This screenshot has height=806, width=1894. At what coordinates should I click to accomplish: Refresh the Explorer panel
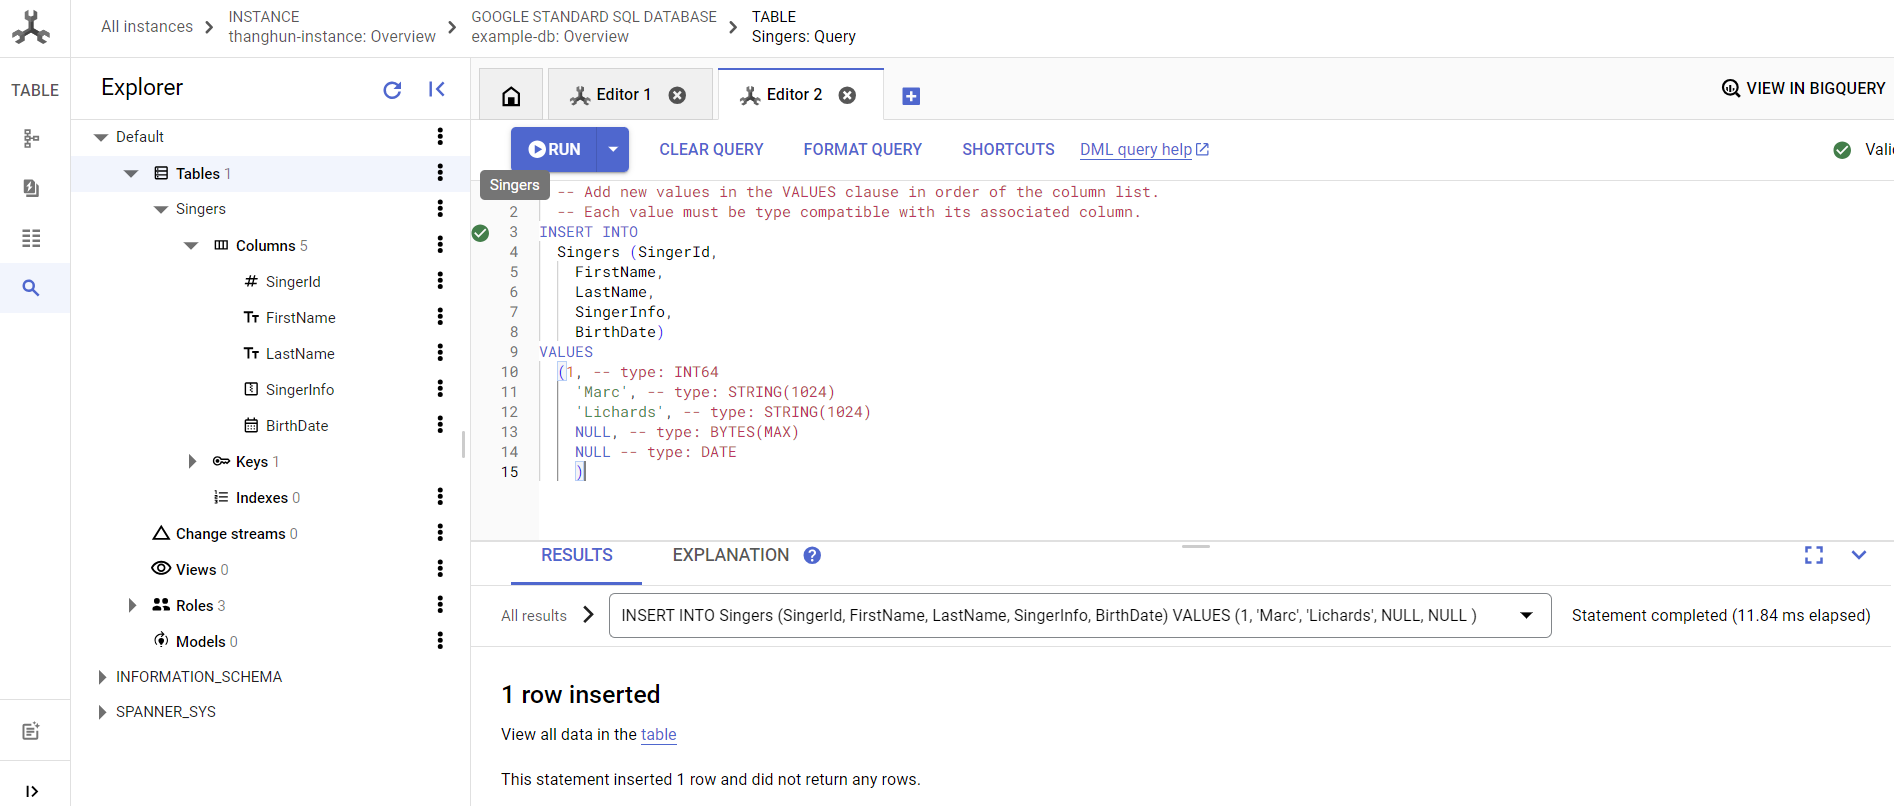(392, 90)
